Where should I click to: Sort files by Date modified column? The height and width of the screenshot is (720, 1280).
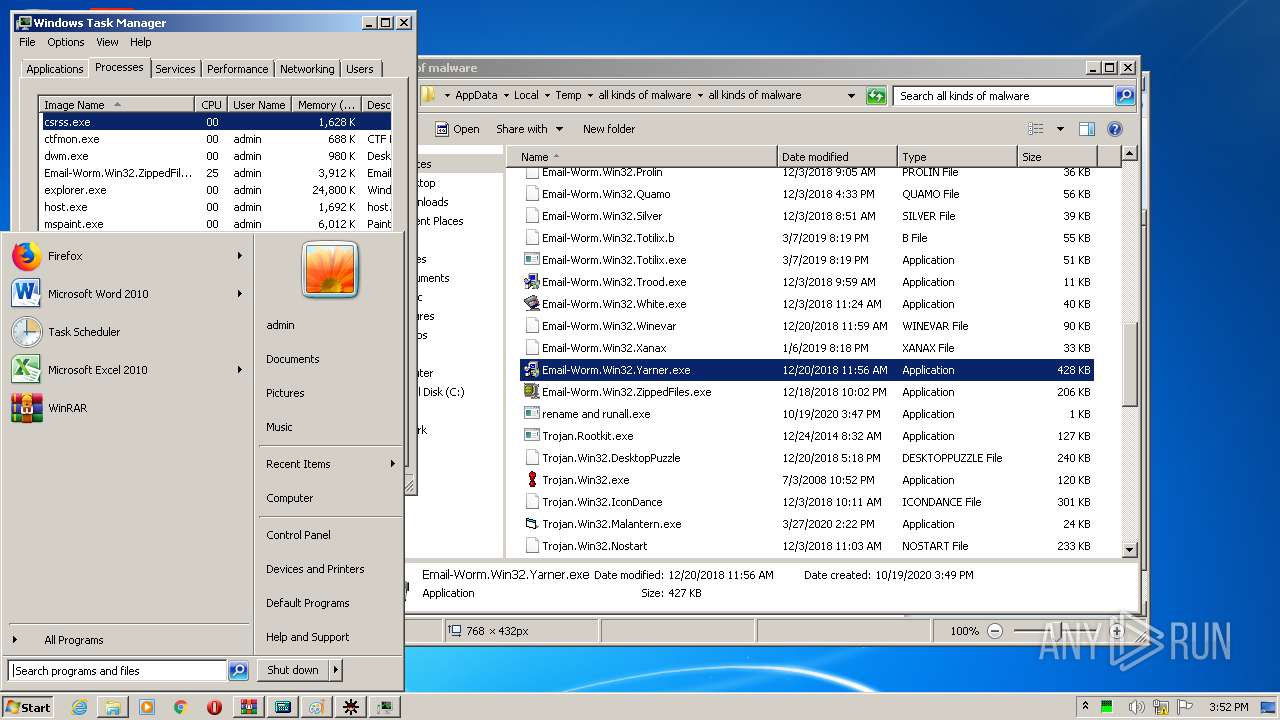(x=837, y=157)
